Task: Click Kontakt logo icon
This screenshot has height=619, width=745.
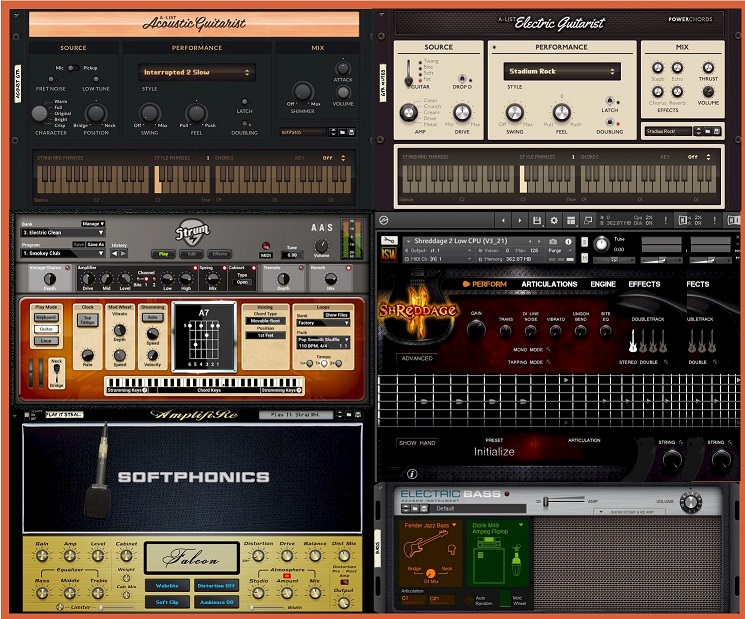Action: 384,220
